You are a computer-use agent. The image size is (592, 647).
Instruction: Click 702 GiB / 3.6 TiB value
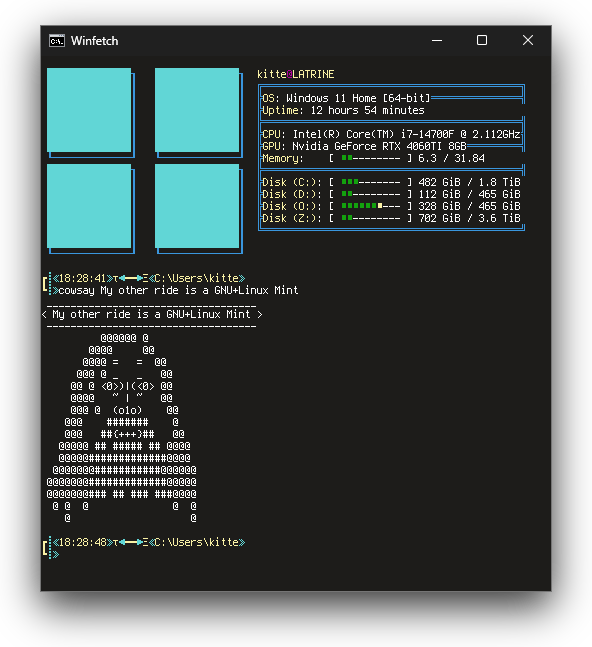point(469,218)
